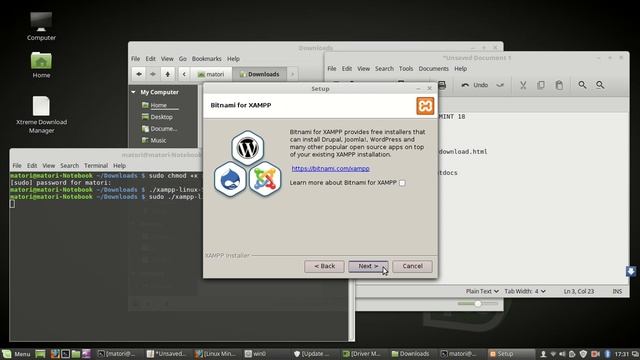Open the https://bitnami.com/xampp link
Viewport: 640px width, 360px height.
tap(330, 169)
